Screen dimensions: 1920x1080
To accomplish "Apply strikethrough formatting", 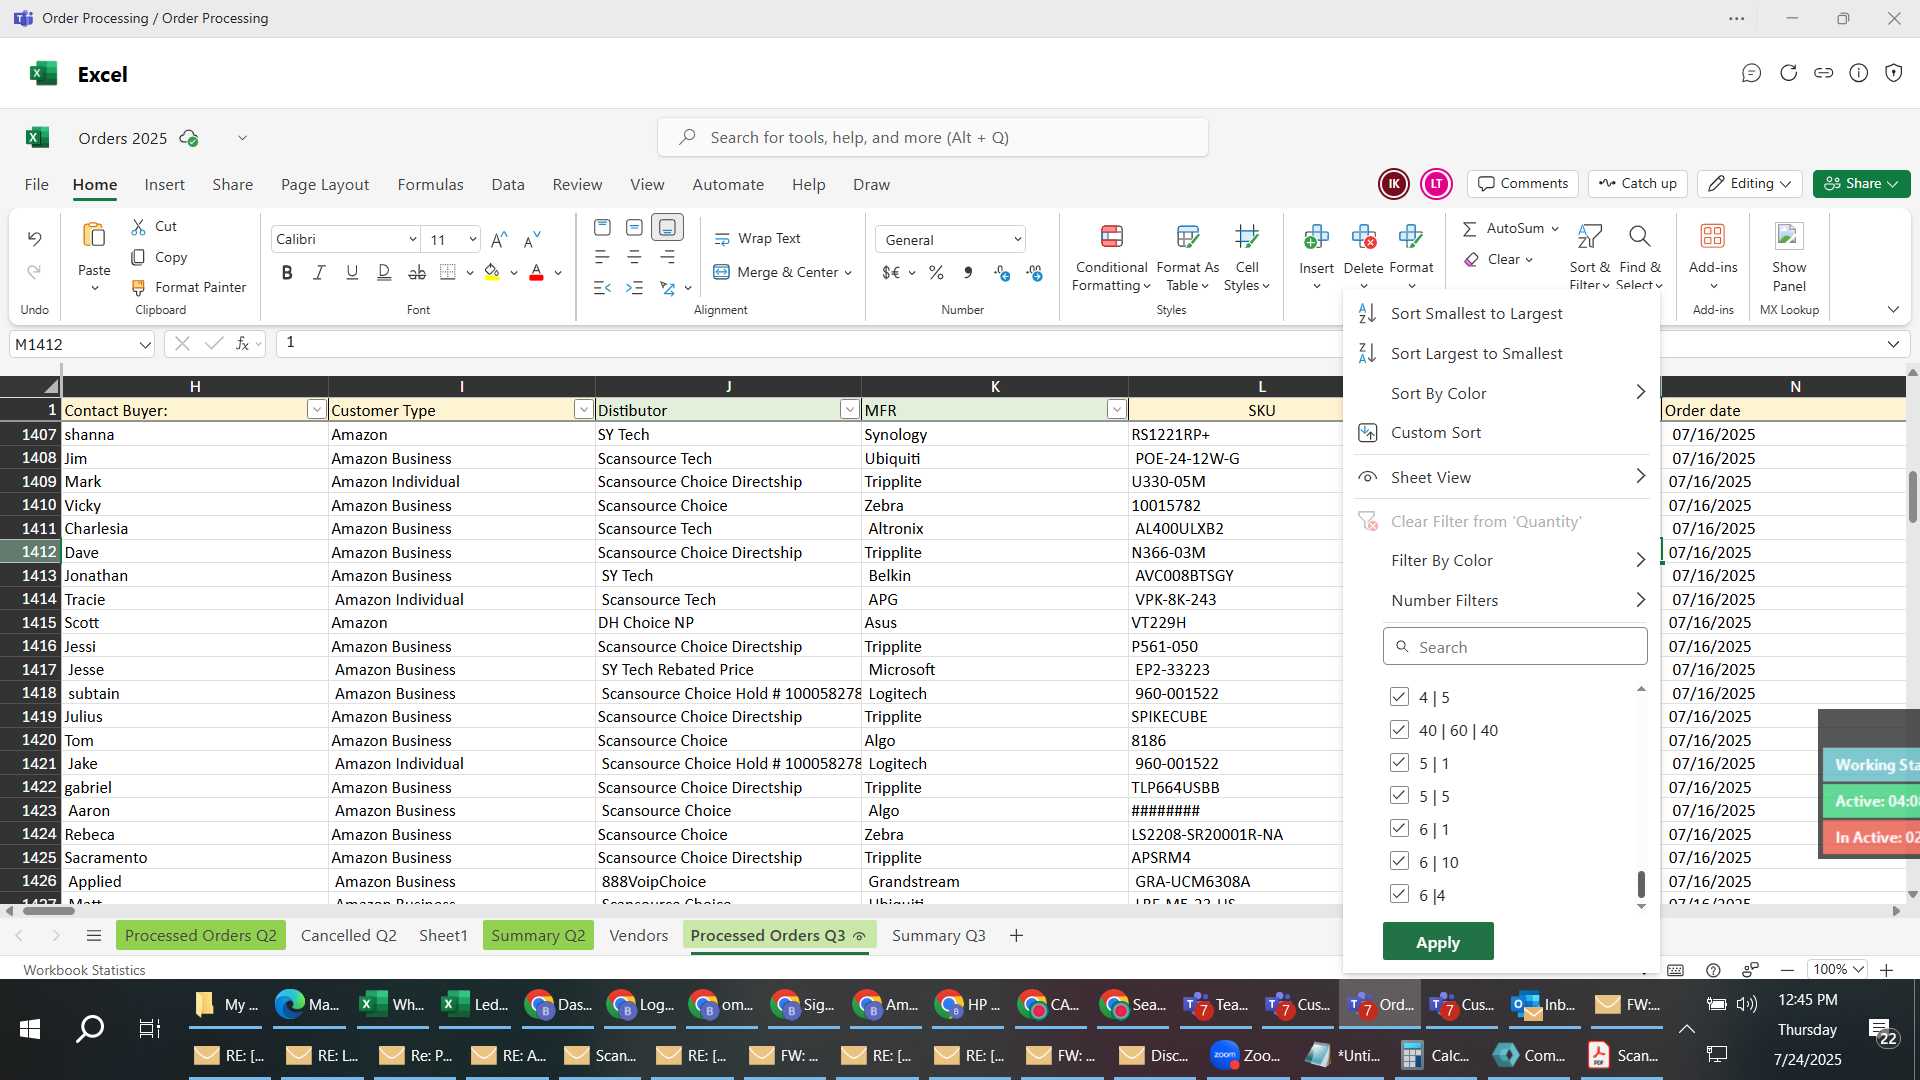I will point(417,272).
